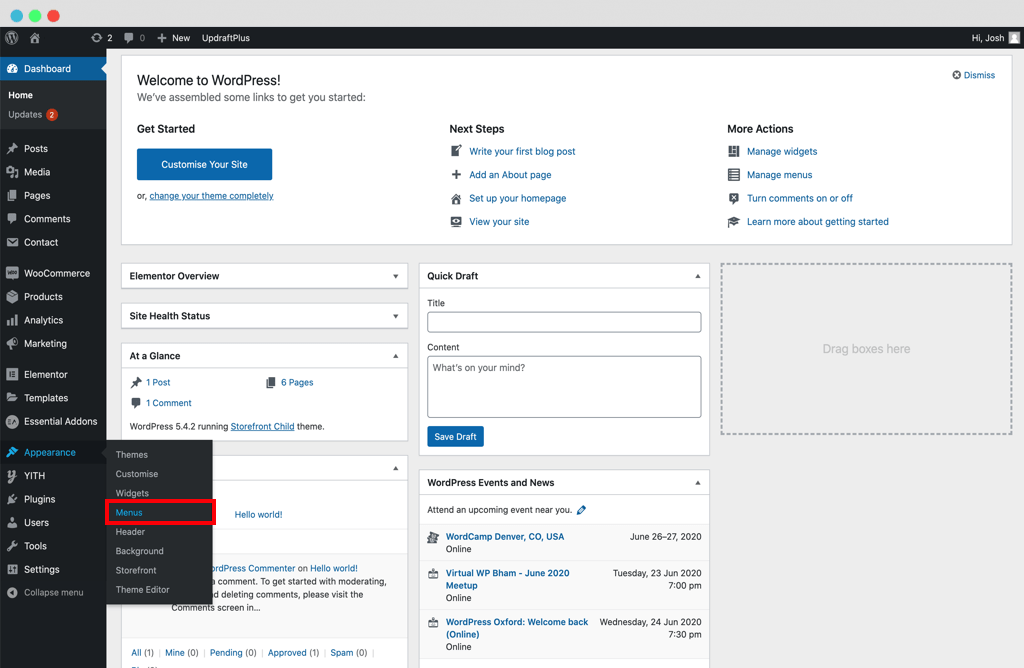Image resolution: width=1024 pixels, height=668 pixels.
Task: Open Manage menus via its icon
Action: tap(736, 174)
